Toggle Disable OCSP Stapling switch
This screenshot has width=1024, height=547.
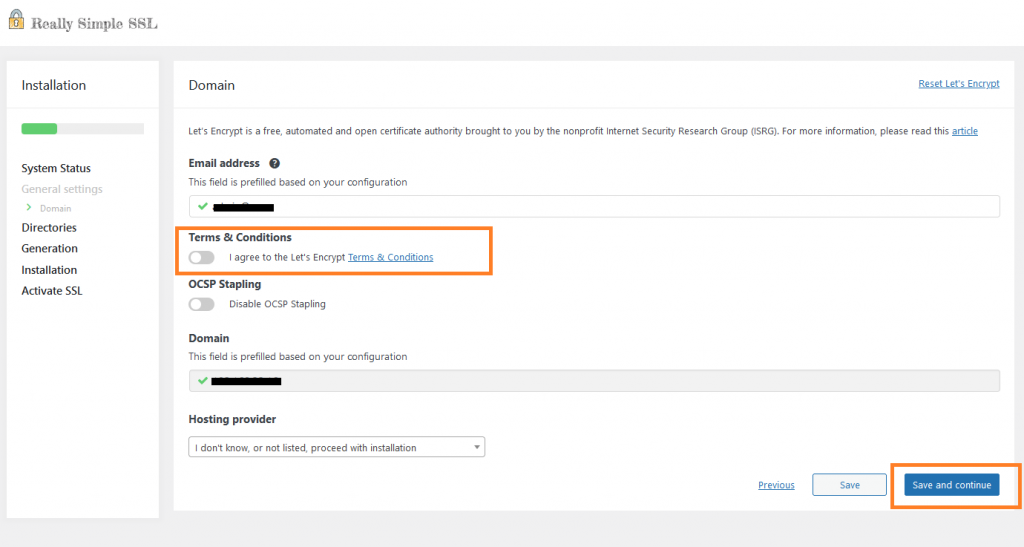(202, 304)
